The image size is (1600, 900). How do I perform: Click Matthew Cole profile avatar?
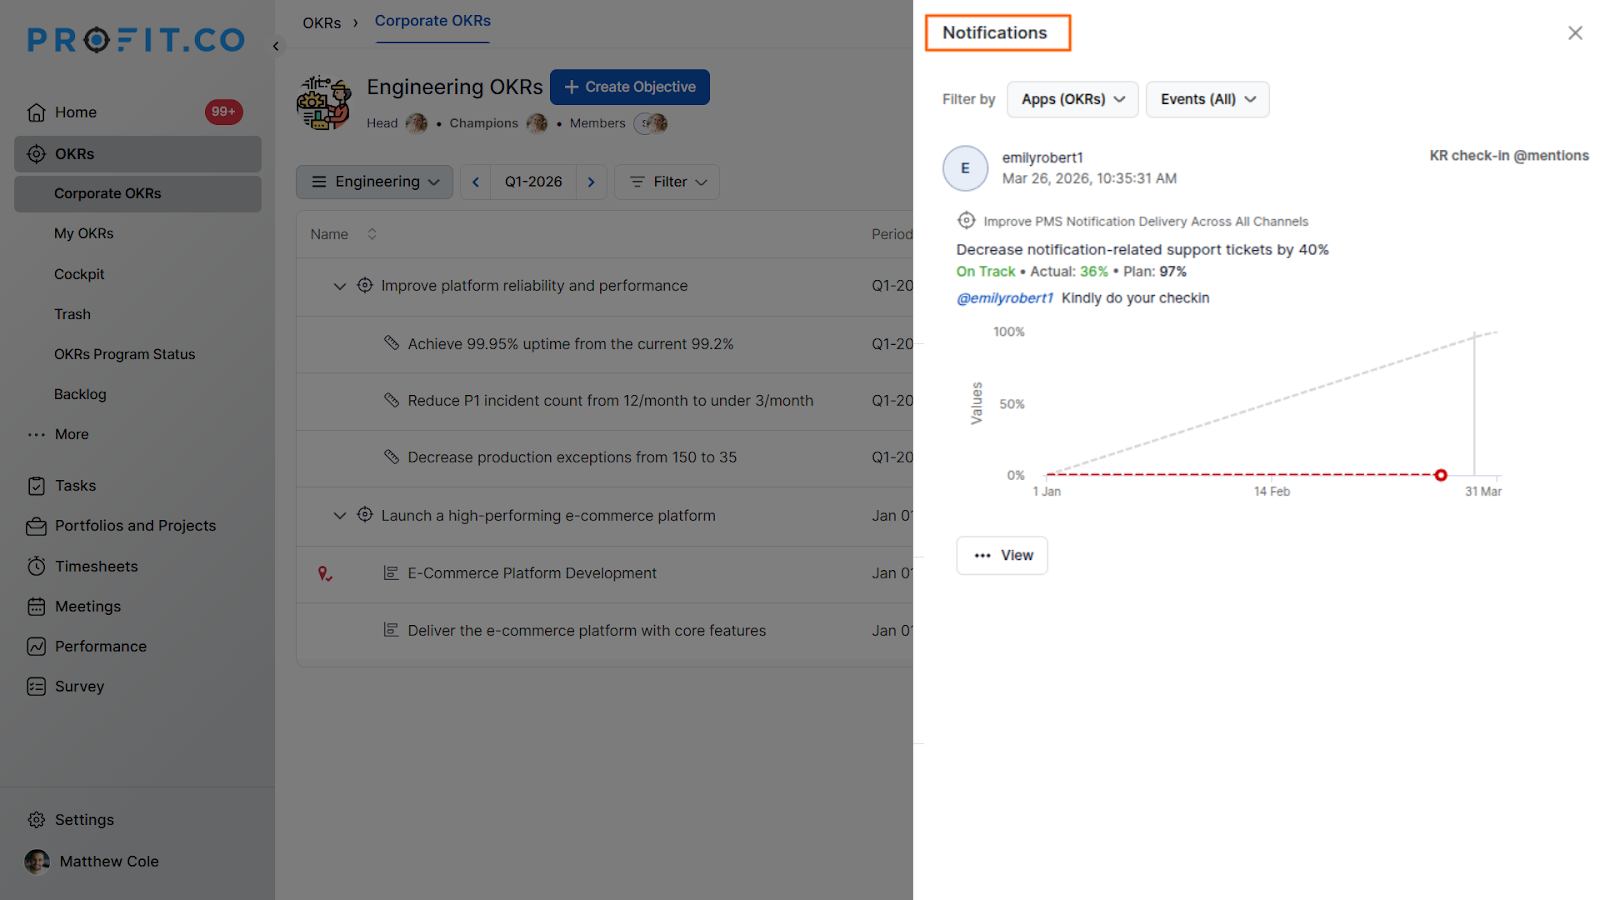click(37, 862)
